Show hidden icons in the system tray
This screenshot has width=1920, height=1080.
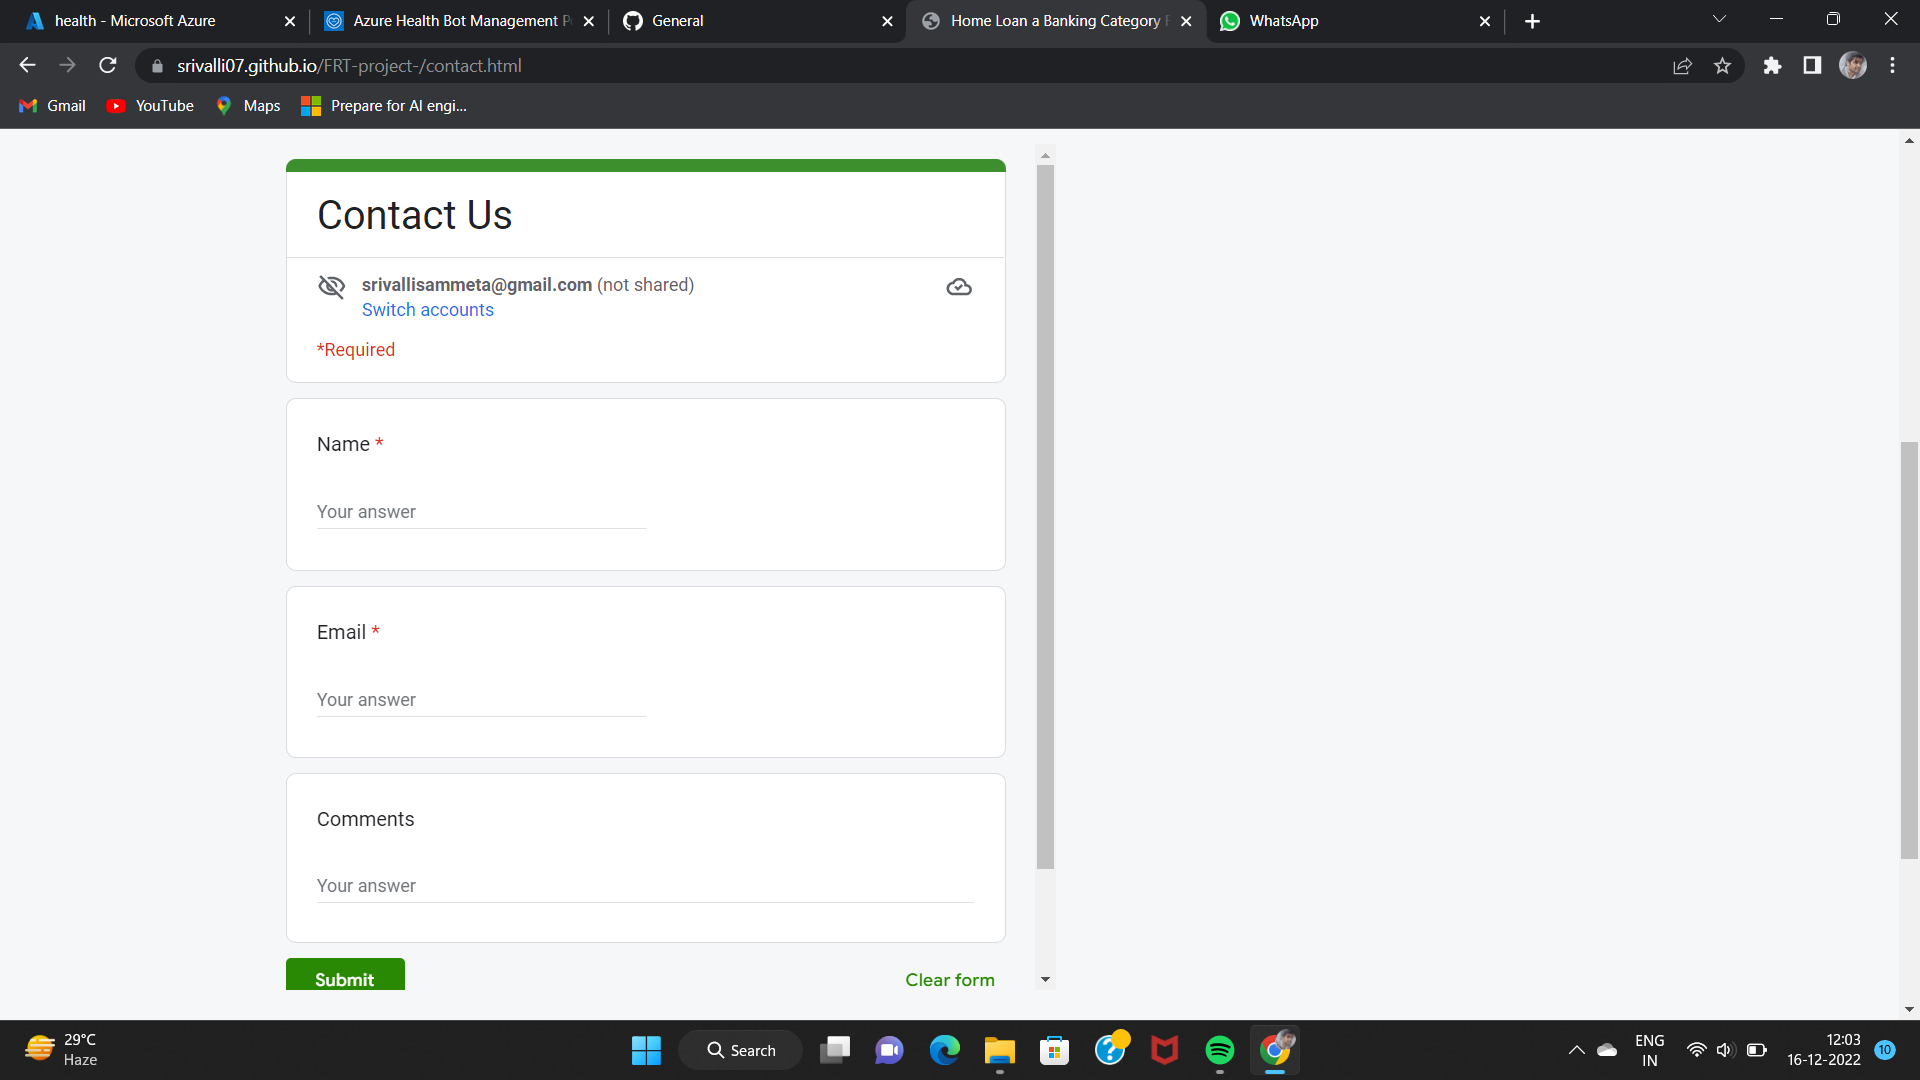[x=1577, y=1050]
